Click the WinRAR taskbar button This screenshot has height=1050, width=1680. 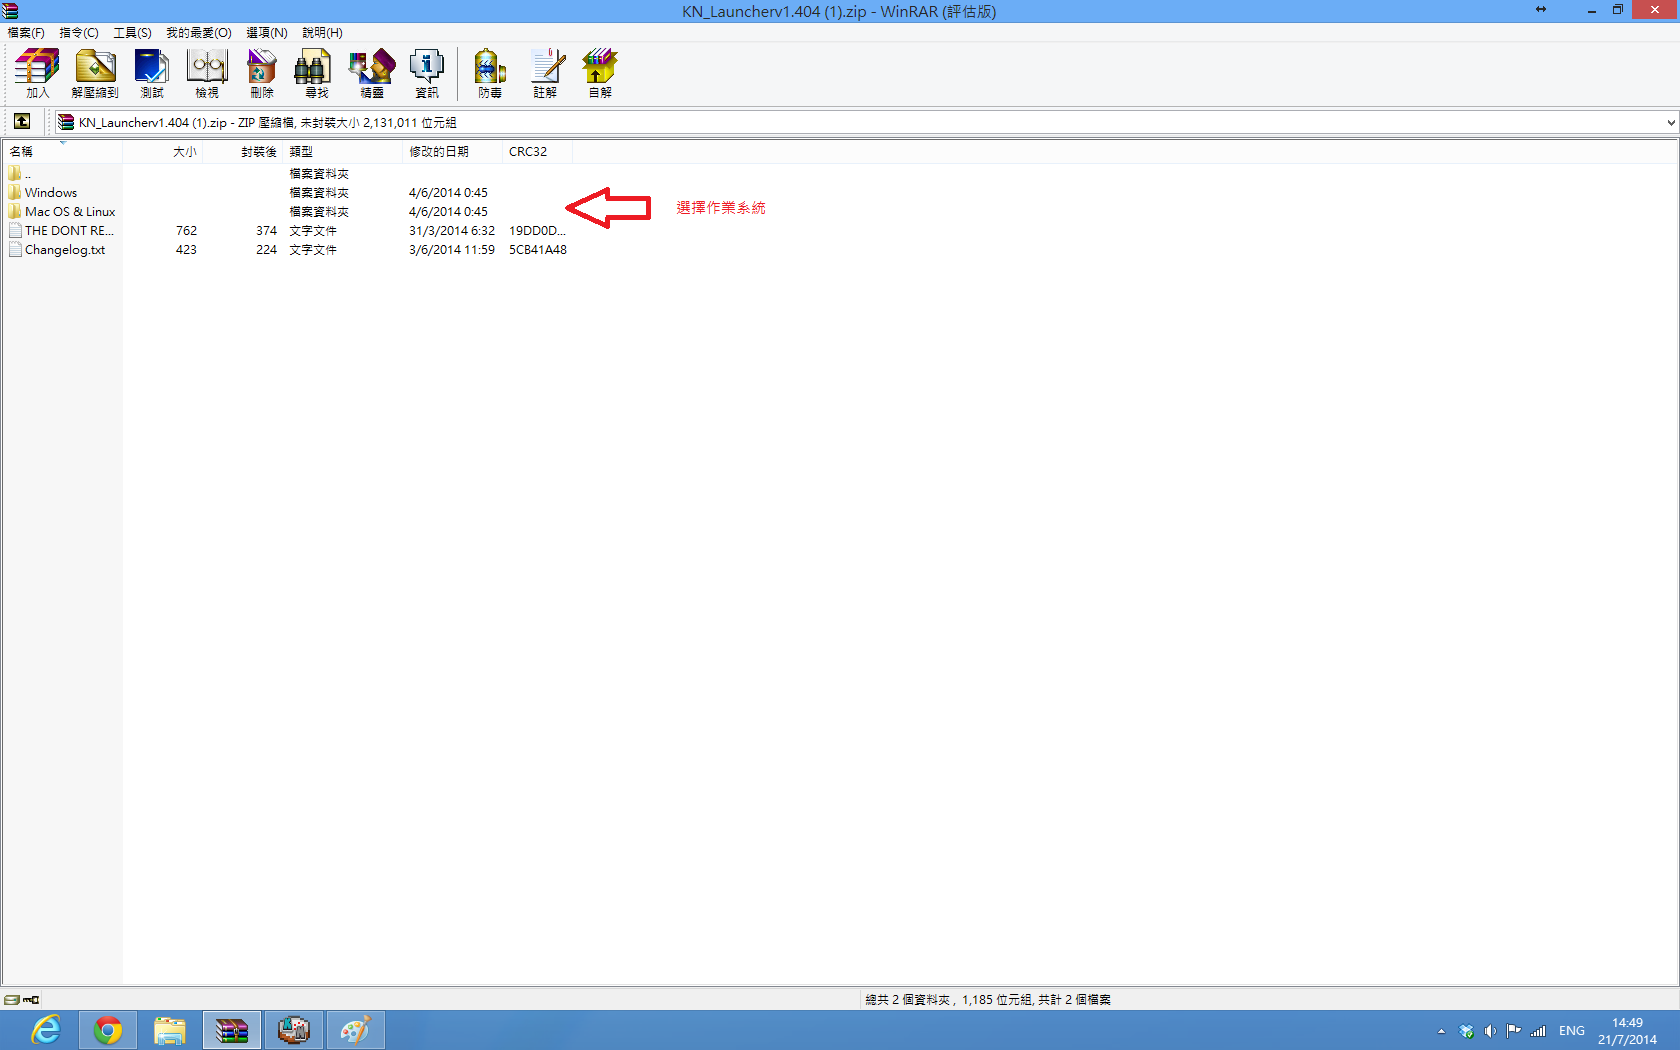click(x=232, y=1030)
